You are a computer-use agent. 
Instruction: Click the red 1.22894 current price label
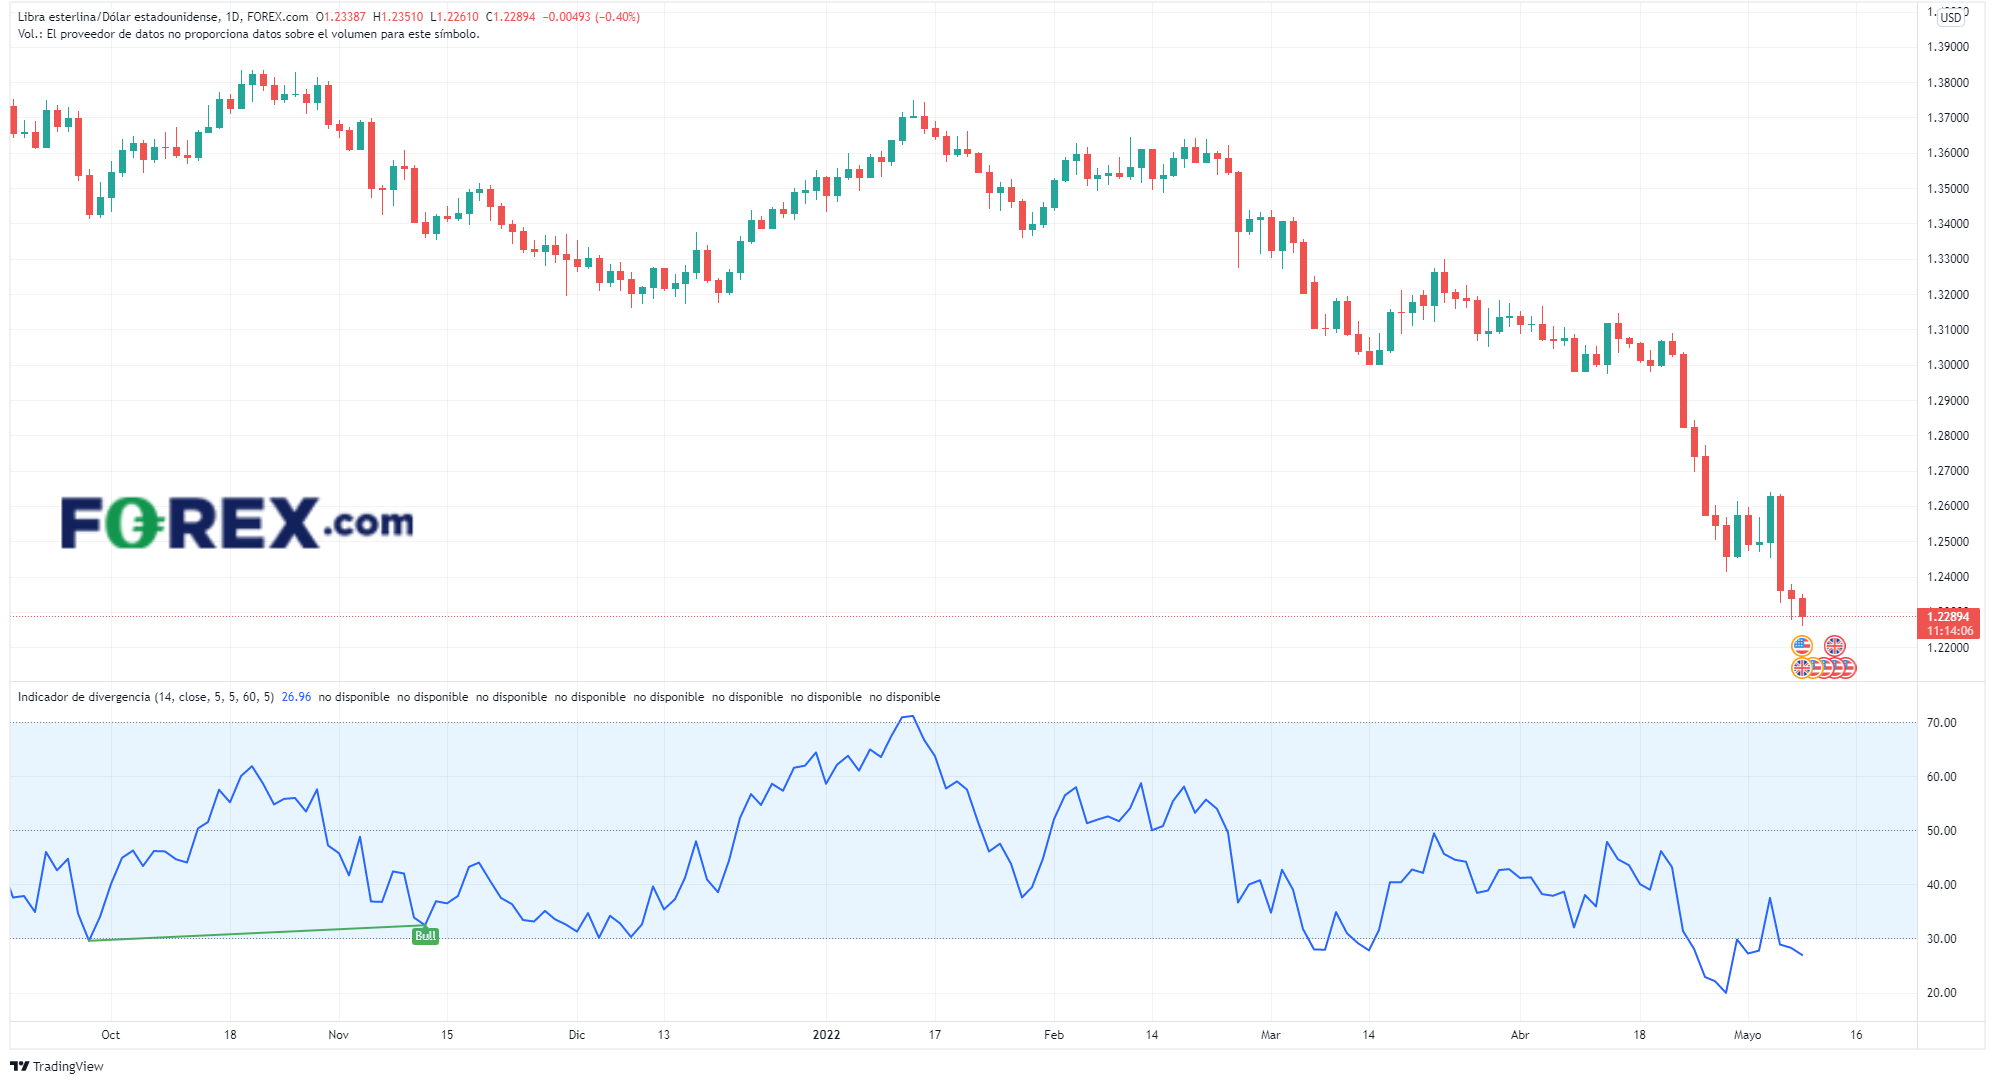tap(1948, 617)
